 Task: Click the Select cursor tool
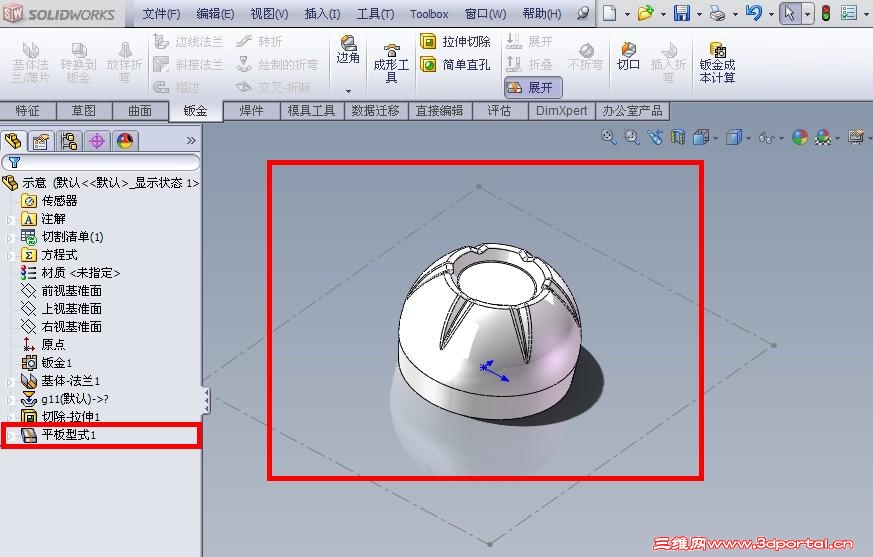(x=789, y=13)
